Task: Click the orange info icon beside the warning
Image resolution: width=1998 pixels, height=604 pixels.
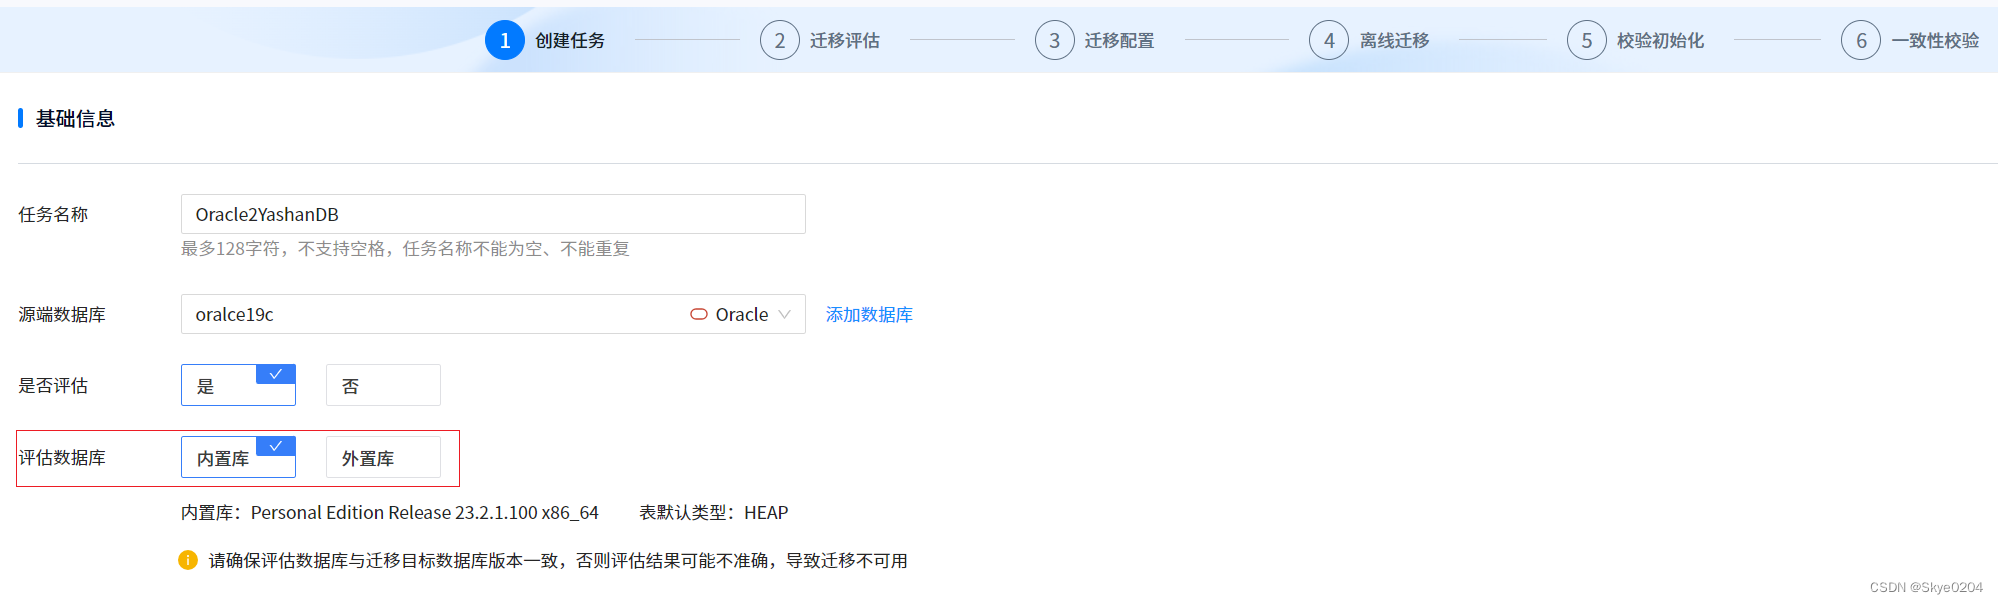Action: 188,560
